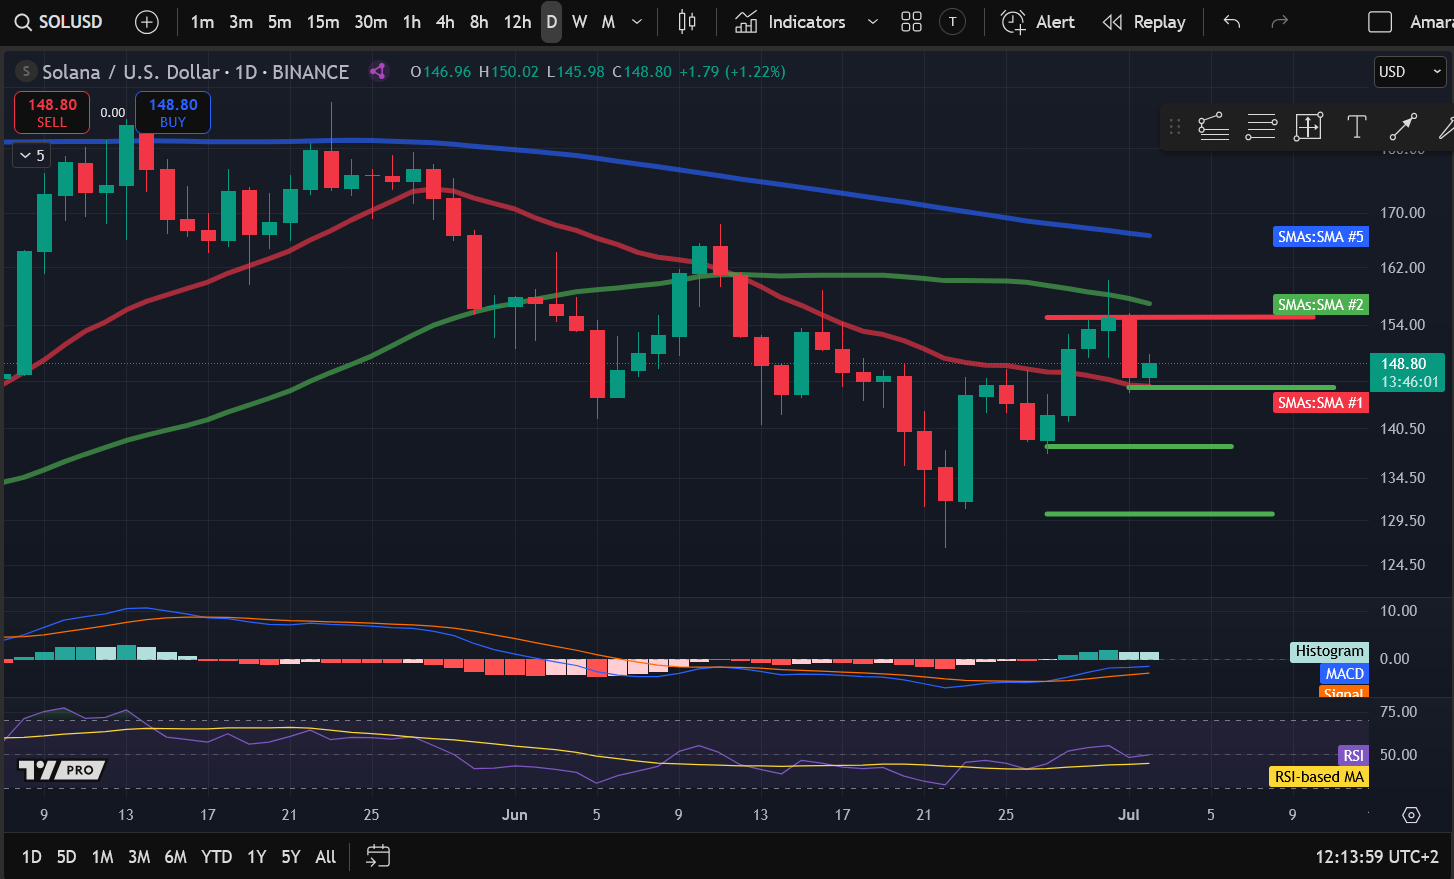Open SOLUSD symbol search
Screen dimensions: 1454x879
point(60,22)
